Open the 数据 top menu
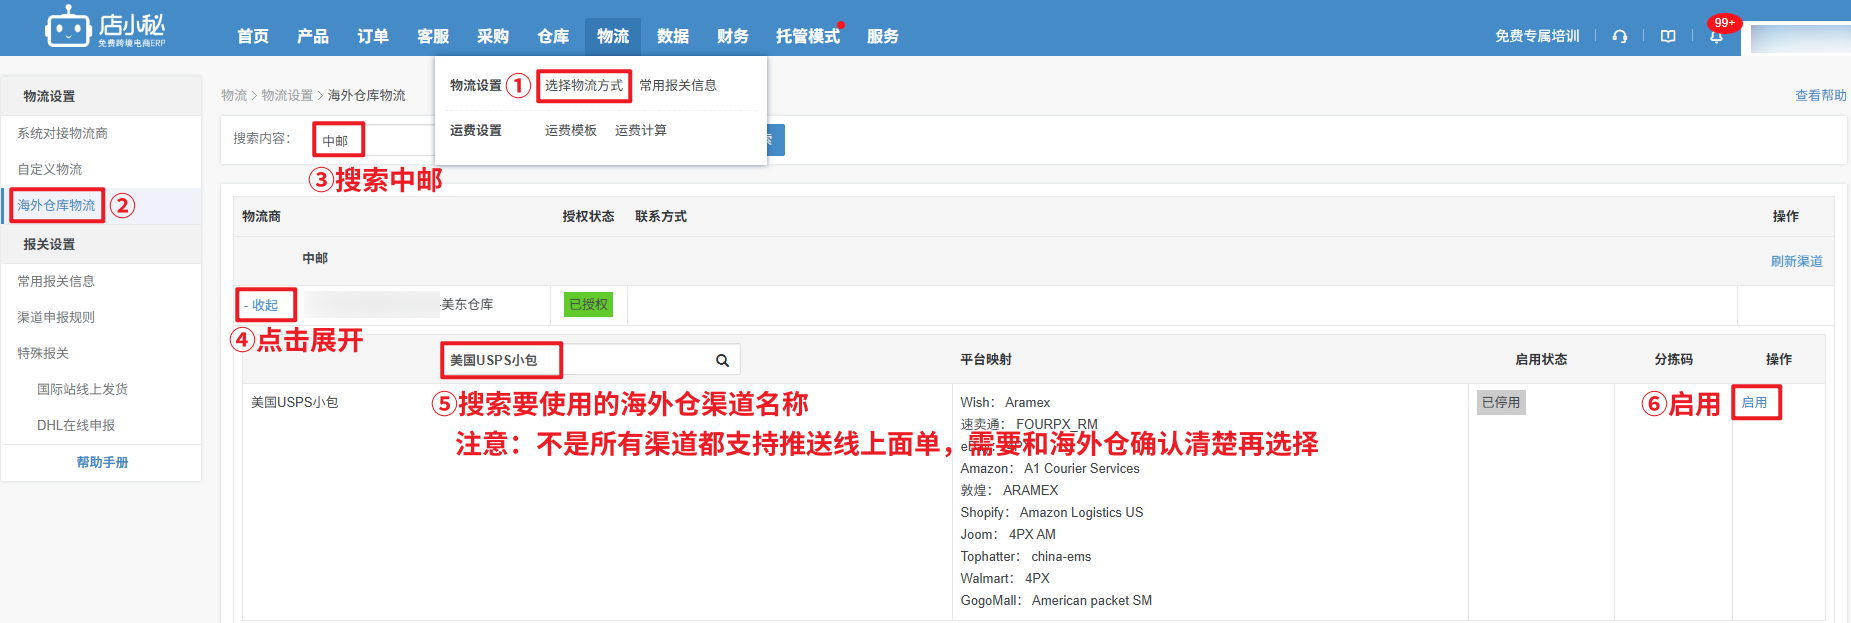1851x623 pixels. click(x=673, y=36)
